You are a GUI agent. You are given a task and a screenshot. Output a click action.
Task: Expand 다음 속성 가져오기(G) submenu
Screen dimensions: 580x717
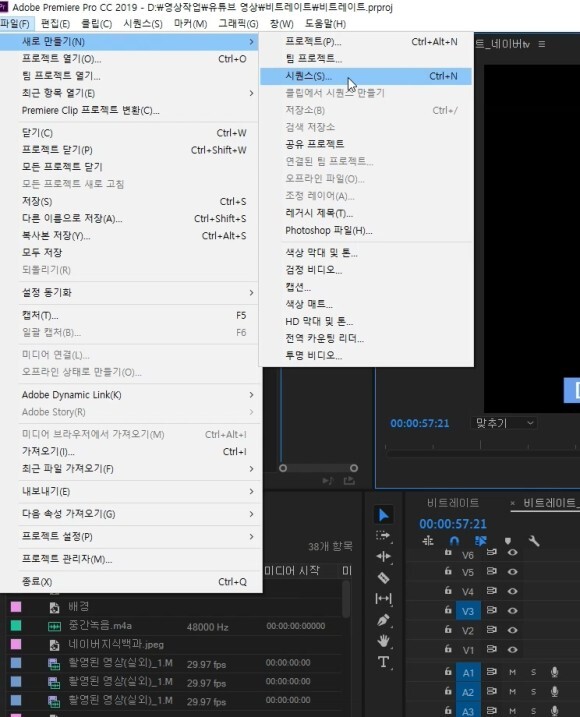[x=129, y=514]
